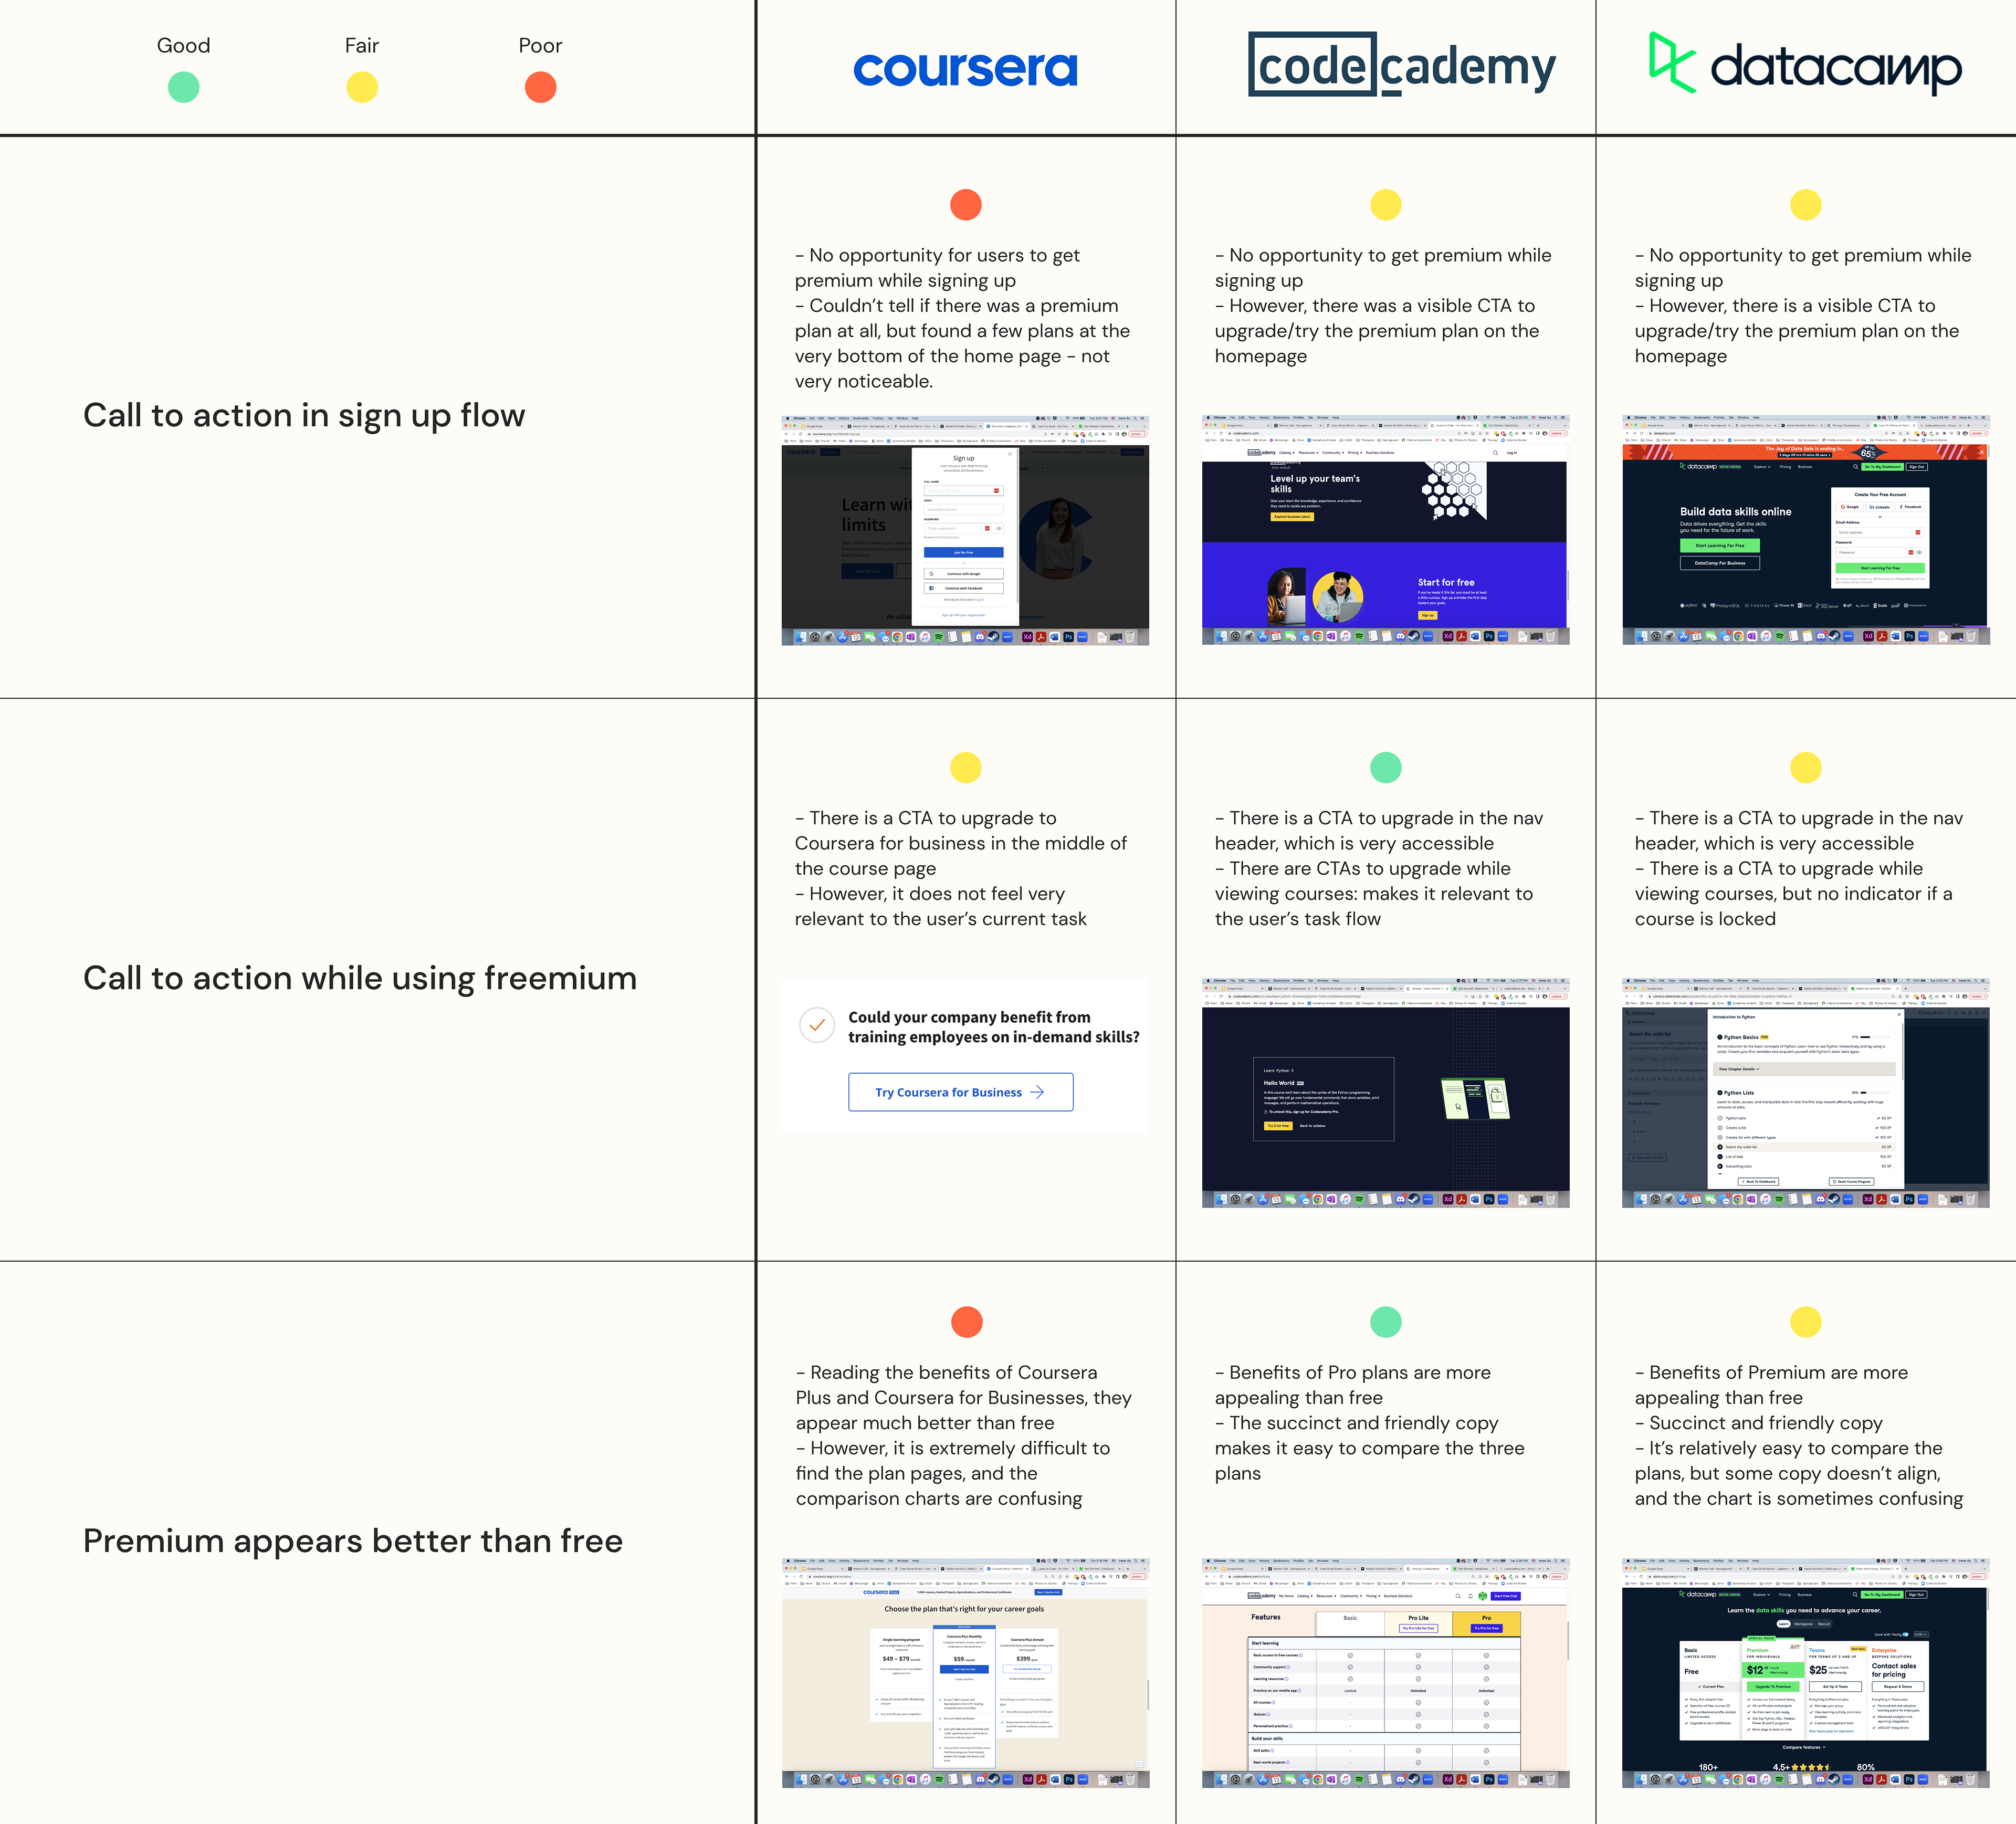Click the Coursera note 'Reading the benefits of Coursera Plus'
This screenshot has height=1824, width=2016.
coord(964,1398)
